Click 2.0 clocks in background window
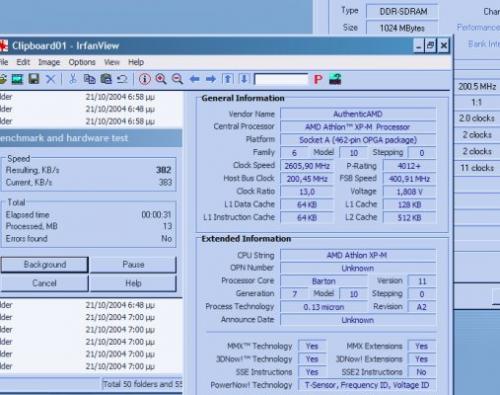 [477, 118]
